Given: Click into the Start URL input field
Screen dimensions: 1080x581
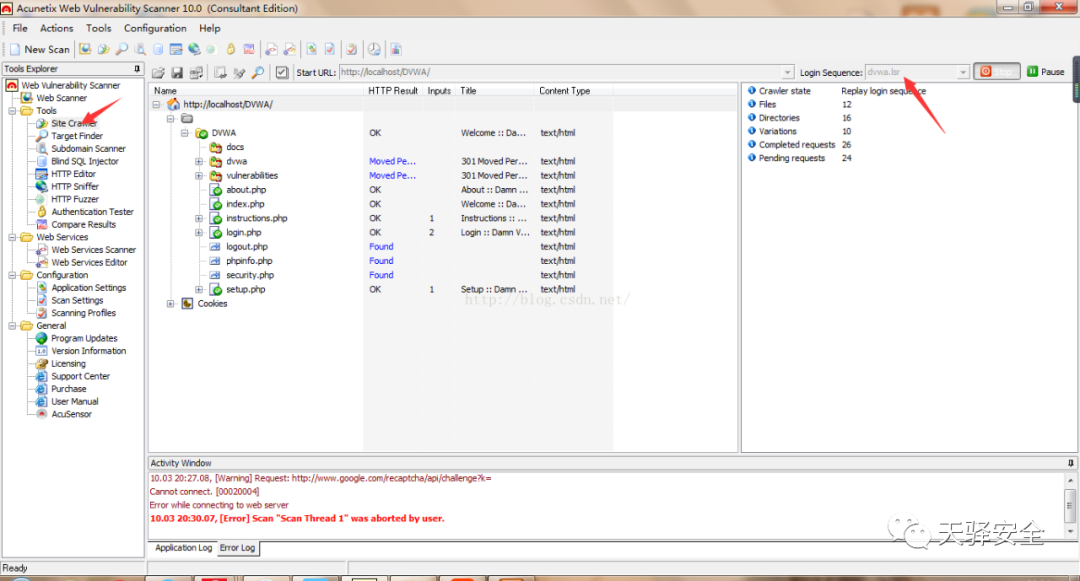Looking at the screenshot, I should pos(560,72).
